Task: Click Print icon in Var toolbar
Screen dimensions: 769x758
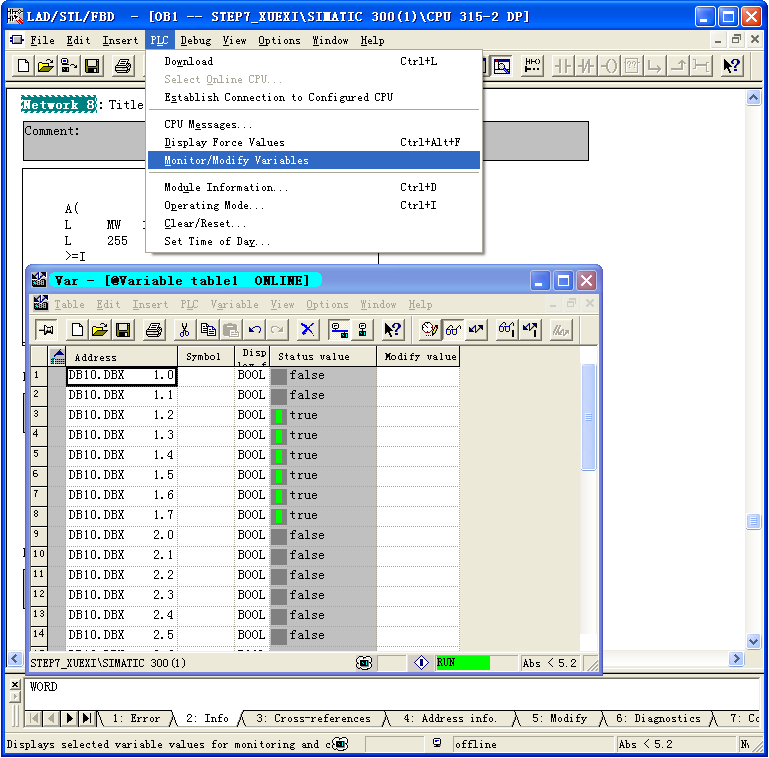Action: click(x=154, y=329)
